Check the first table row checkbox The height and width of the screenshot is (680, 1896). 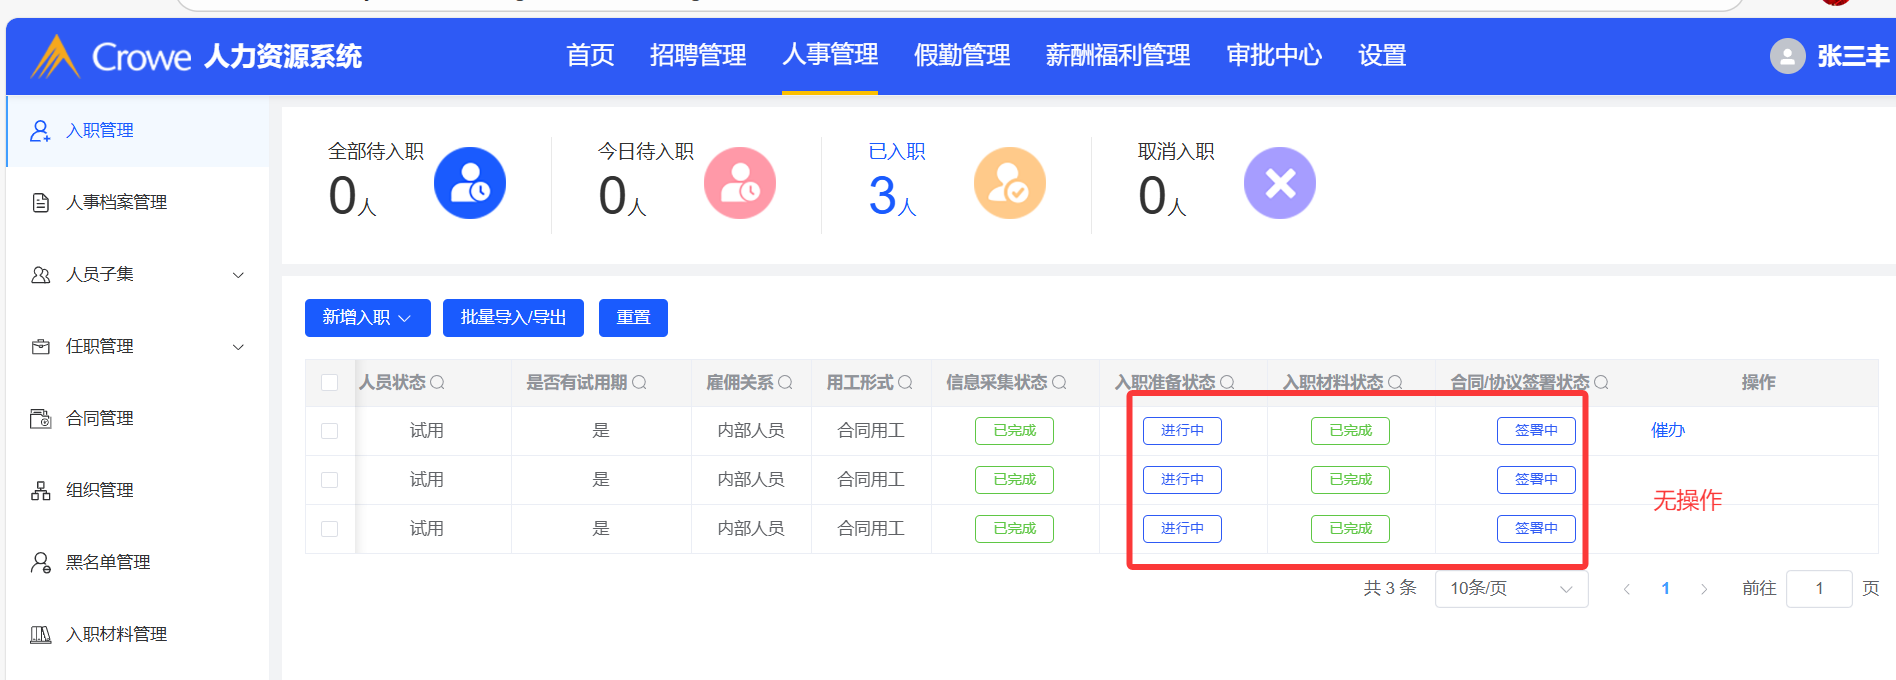click(x=329, y=431)
